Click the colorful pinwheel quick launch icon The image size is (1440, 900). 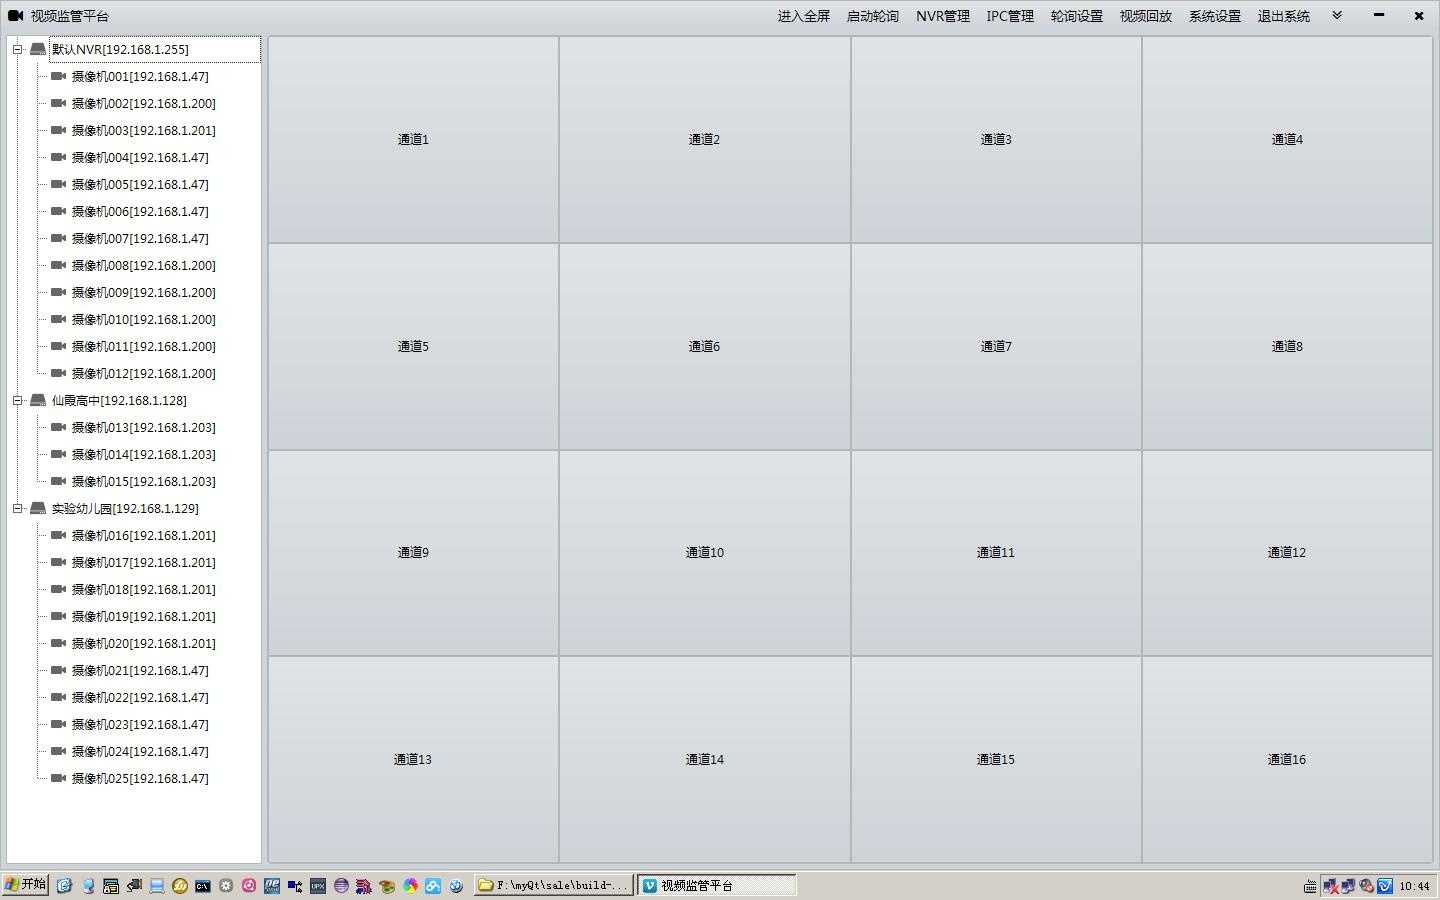pyautogui.click(x=410, y=886)
